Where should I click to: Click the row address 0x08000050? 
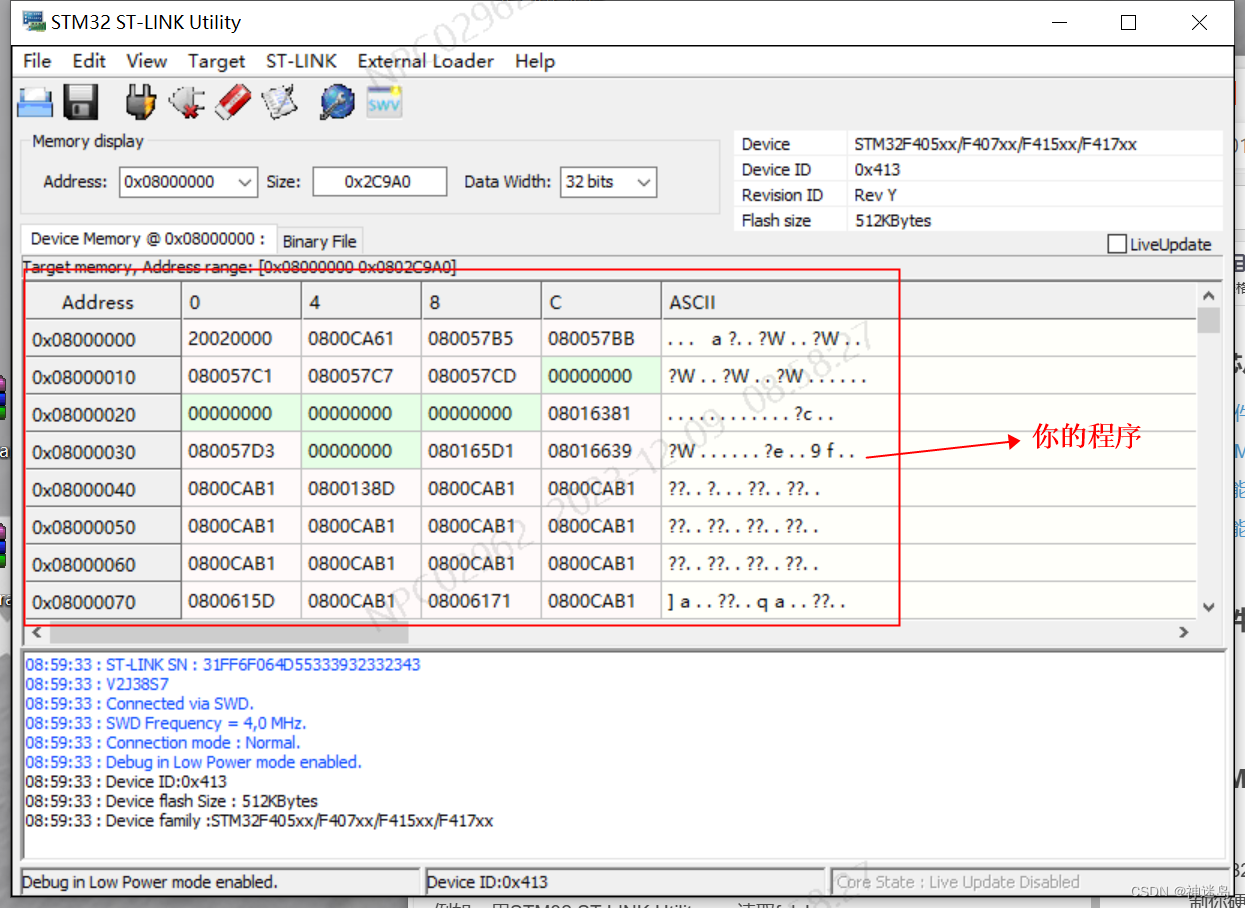click(x=103, y=526)
